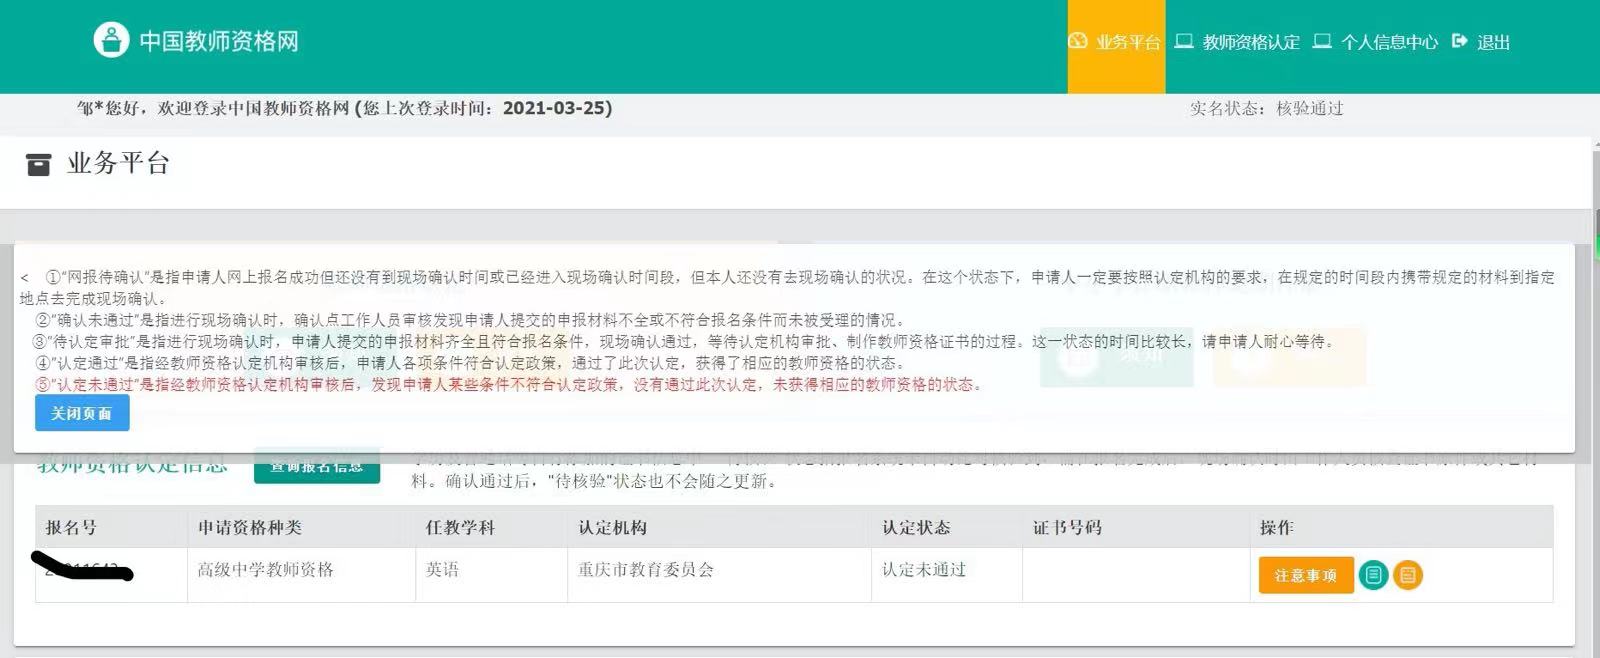
Task: Click the 中国教师资格网 site title text
Action: 219,41
